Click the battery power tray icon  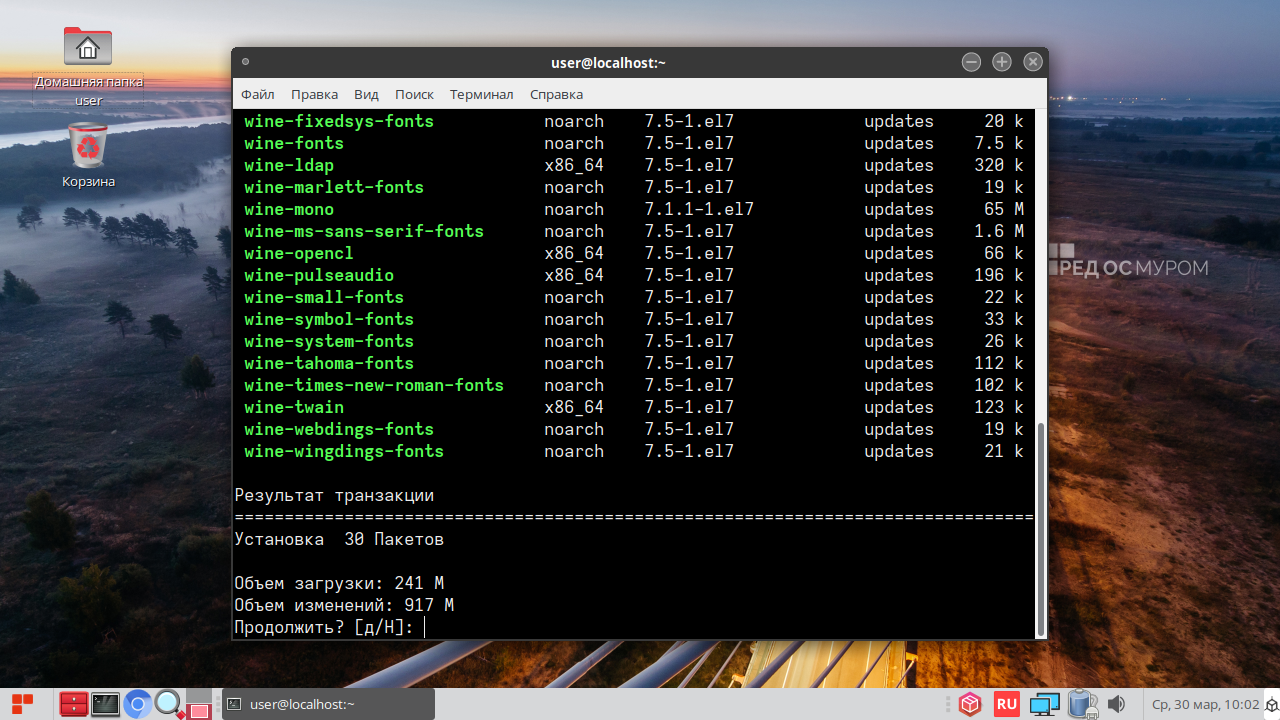point(1081,704)
